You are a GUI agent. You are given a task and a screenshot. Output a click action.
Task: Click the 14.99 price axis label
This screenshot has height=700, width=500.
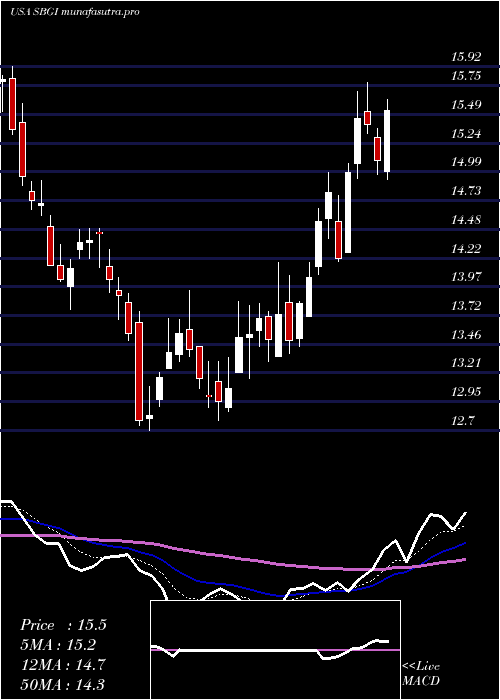(x=466, y=162)
